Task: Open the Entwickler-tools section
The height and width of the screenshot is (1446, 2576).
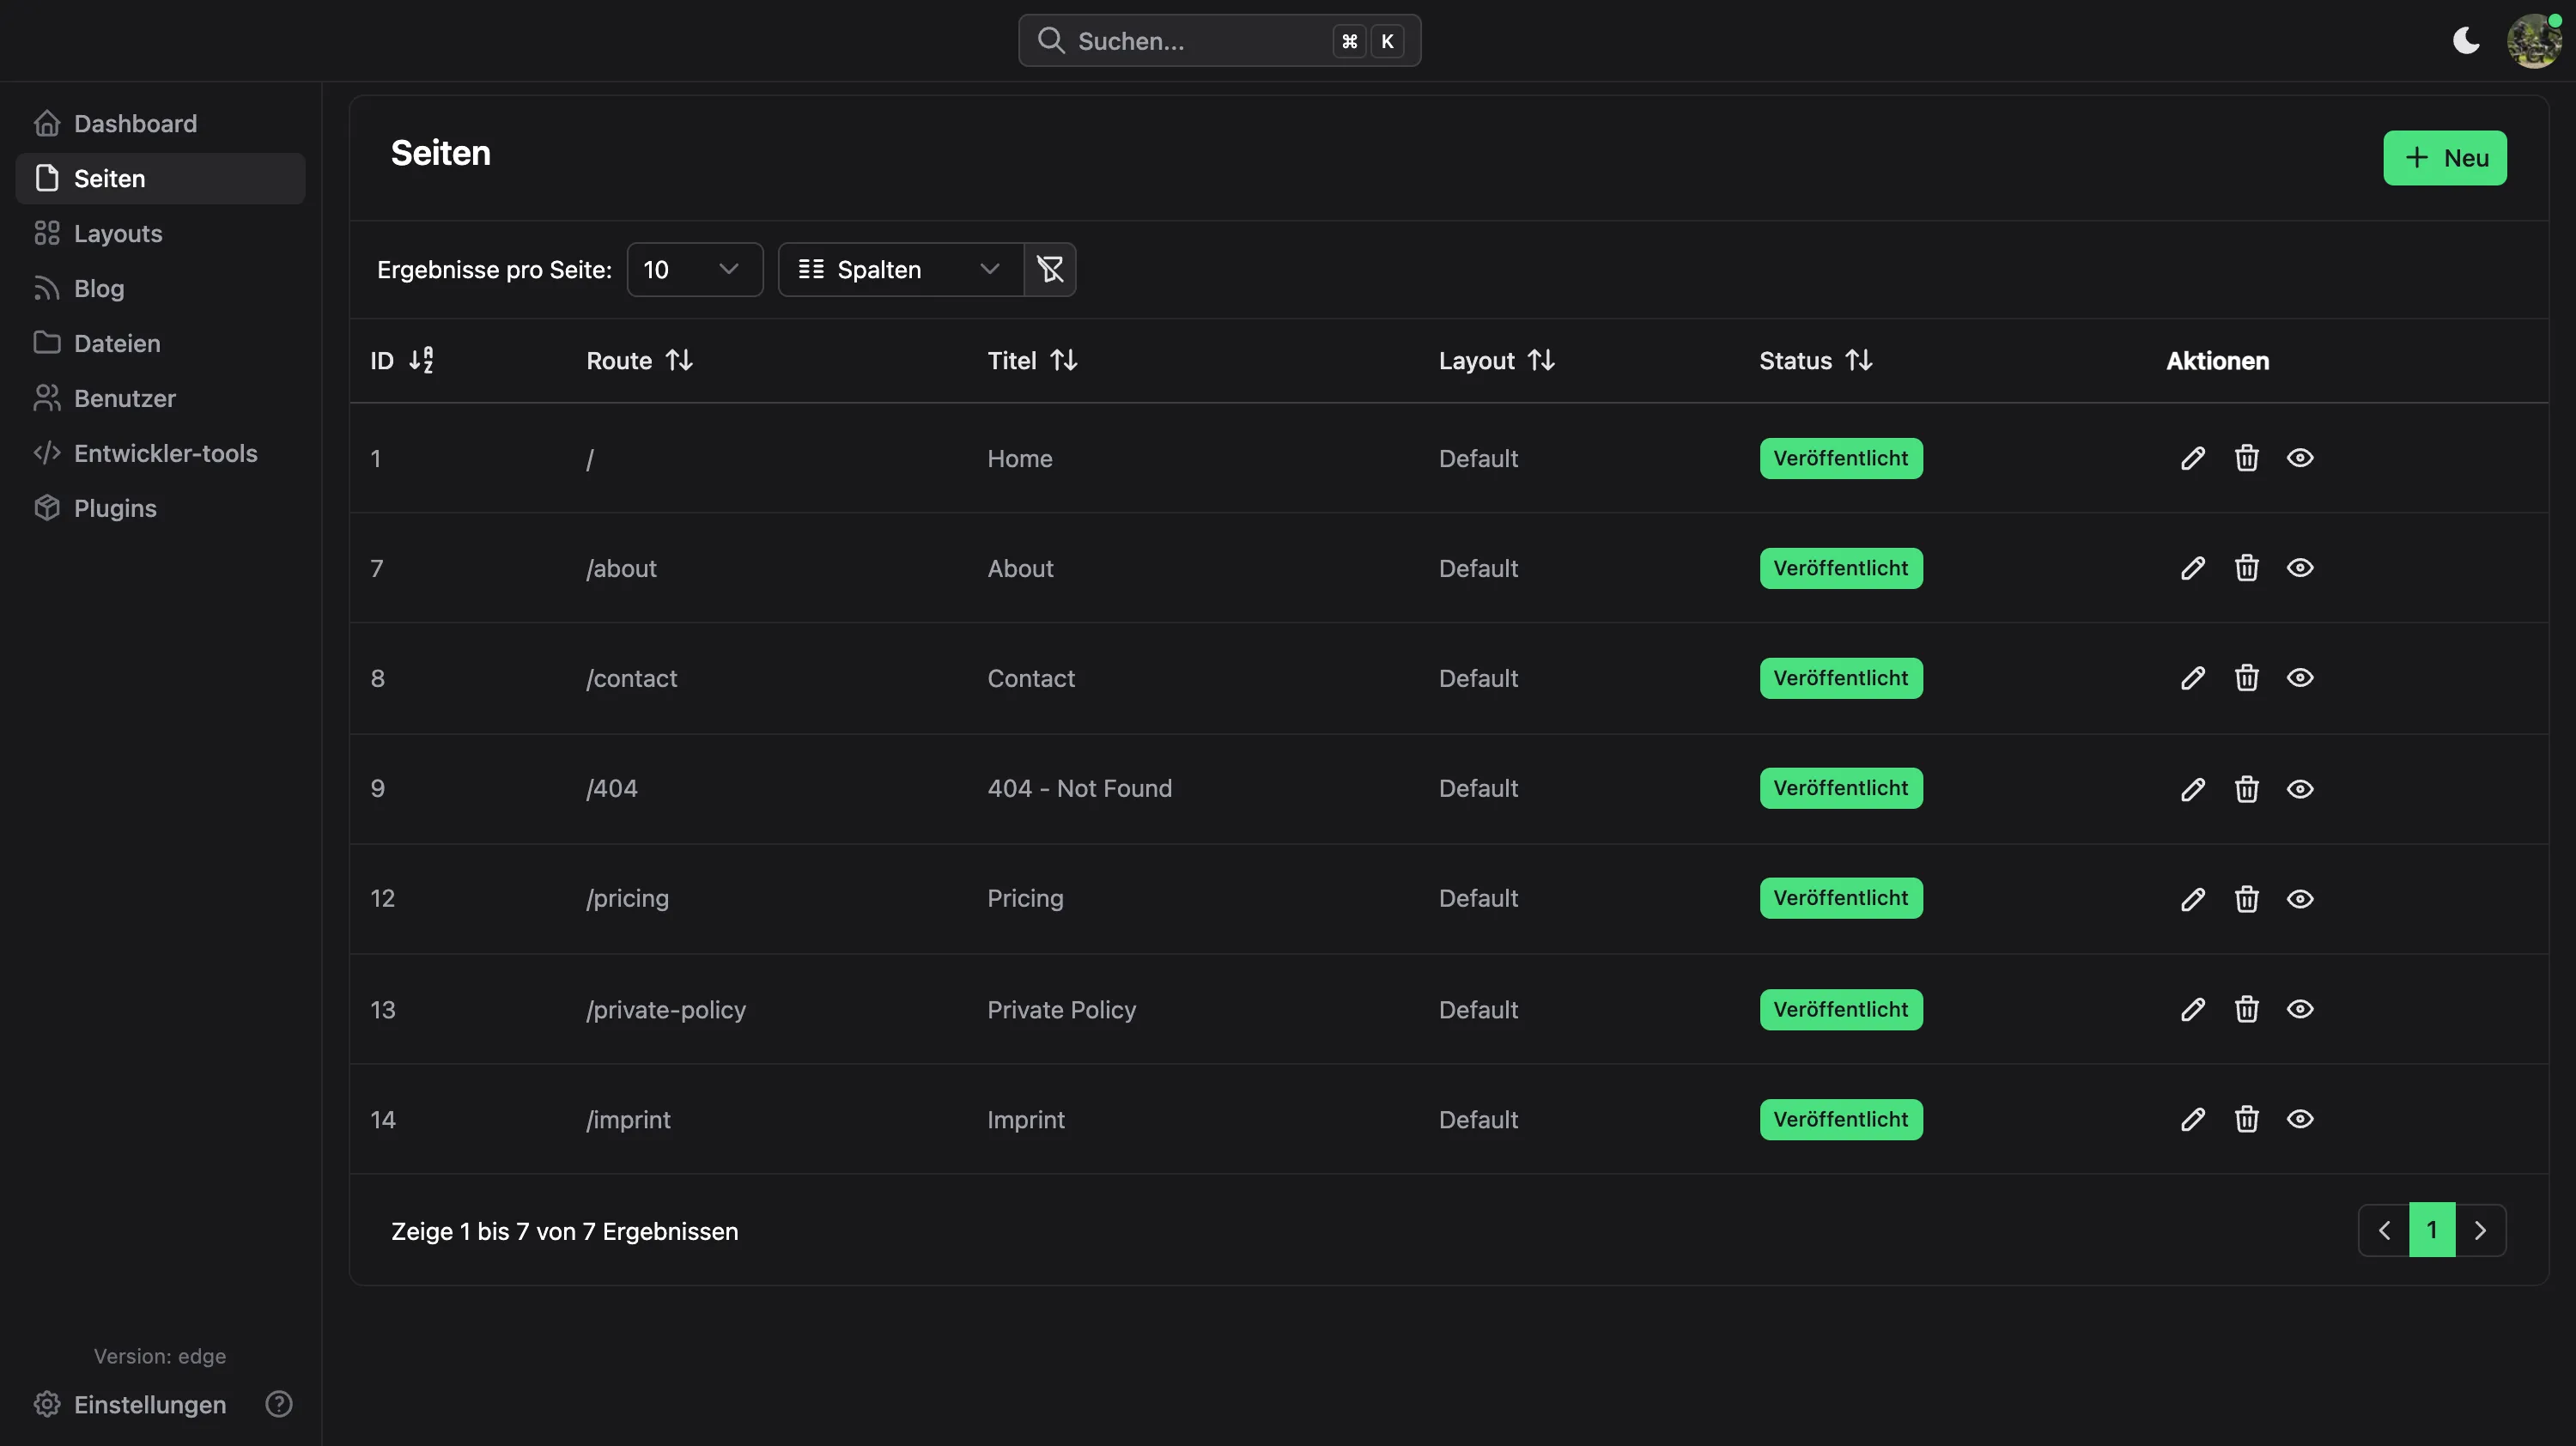Action: 165,453
